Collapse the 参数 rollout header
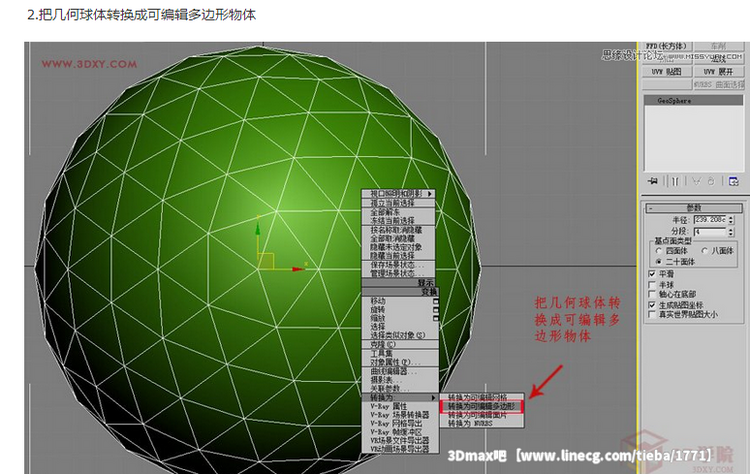 (694, 208)
